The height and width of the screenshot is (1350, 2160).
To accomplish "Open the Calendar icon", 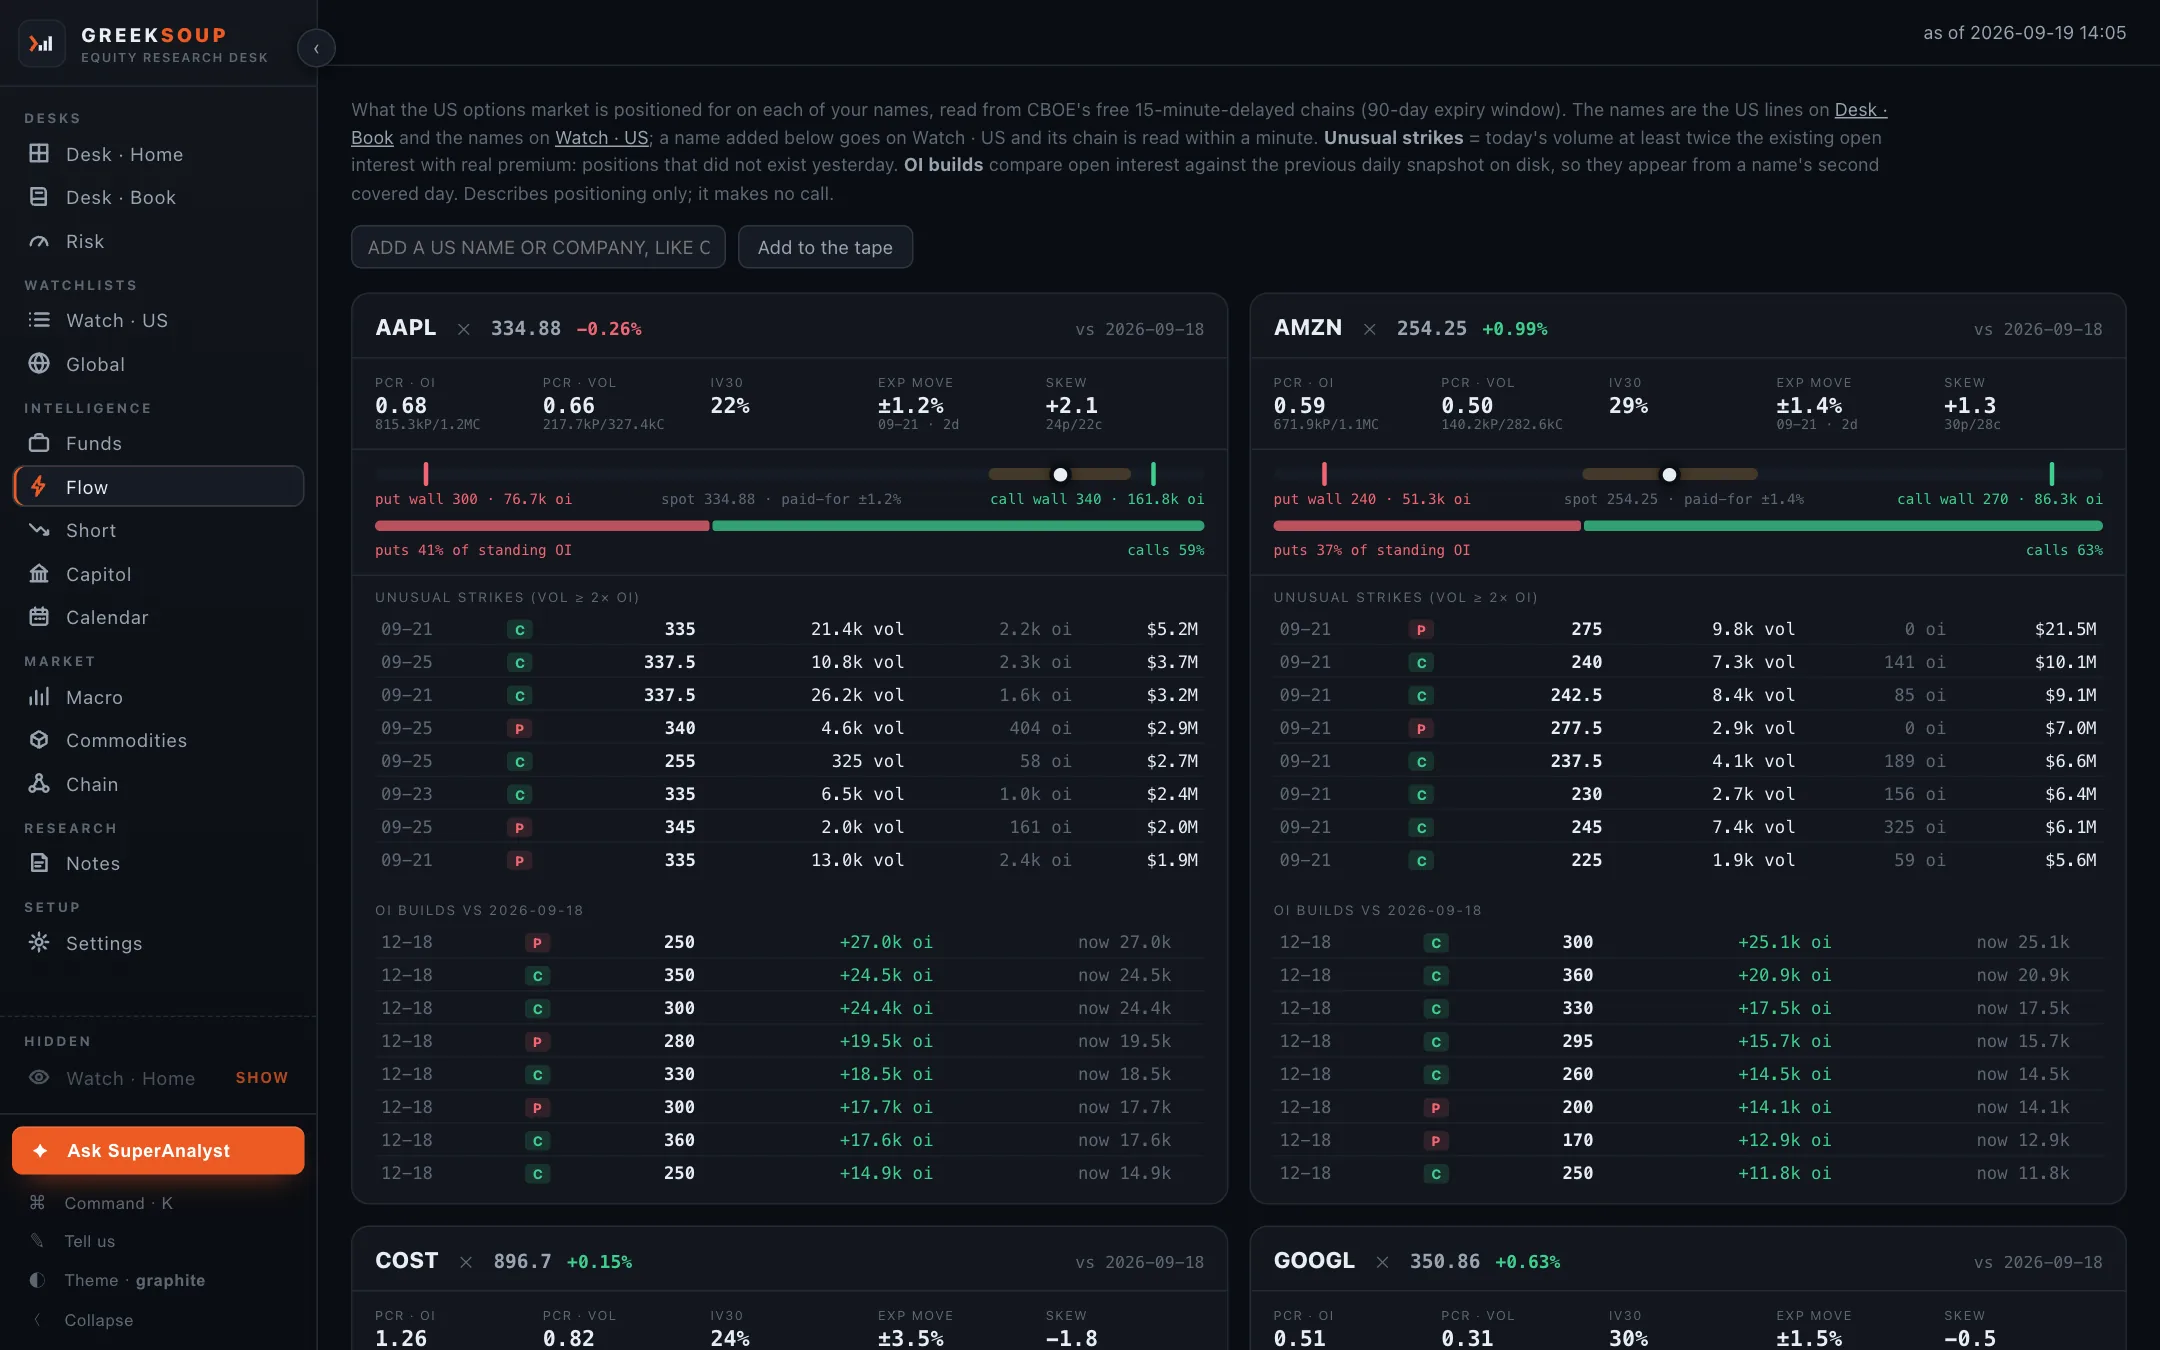I will 39,617.
